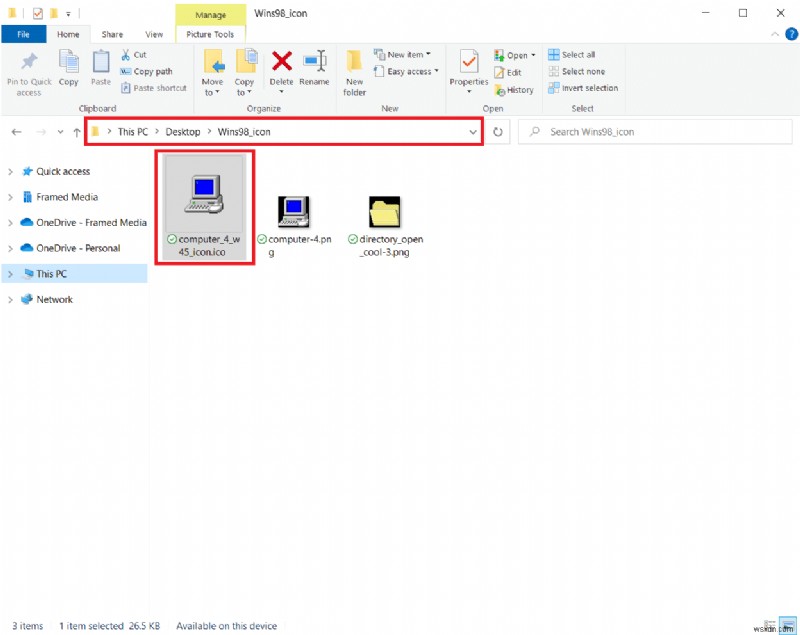Viewport: 800px width, 635px height.
Task: Open file Properties from ribbon
Action: 469,72
